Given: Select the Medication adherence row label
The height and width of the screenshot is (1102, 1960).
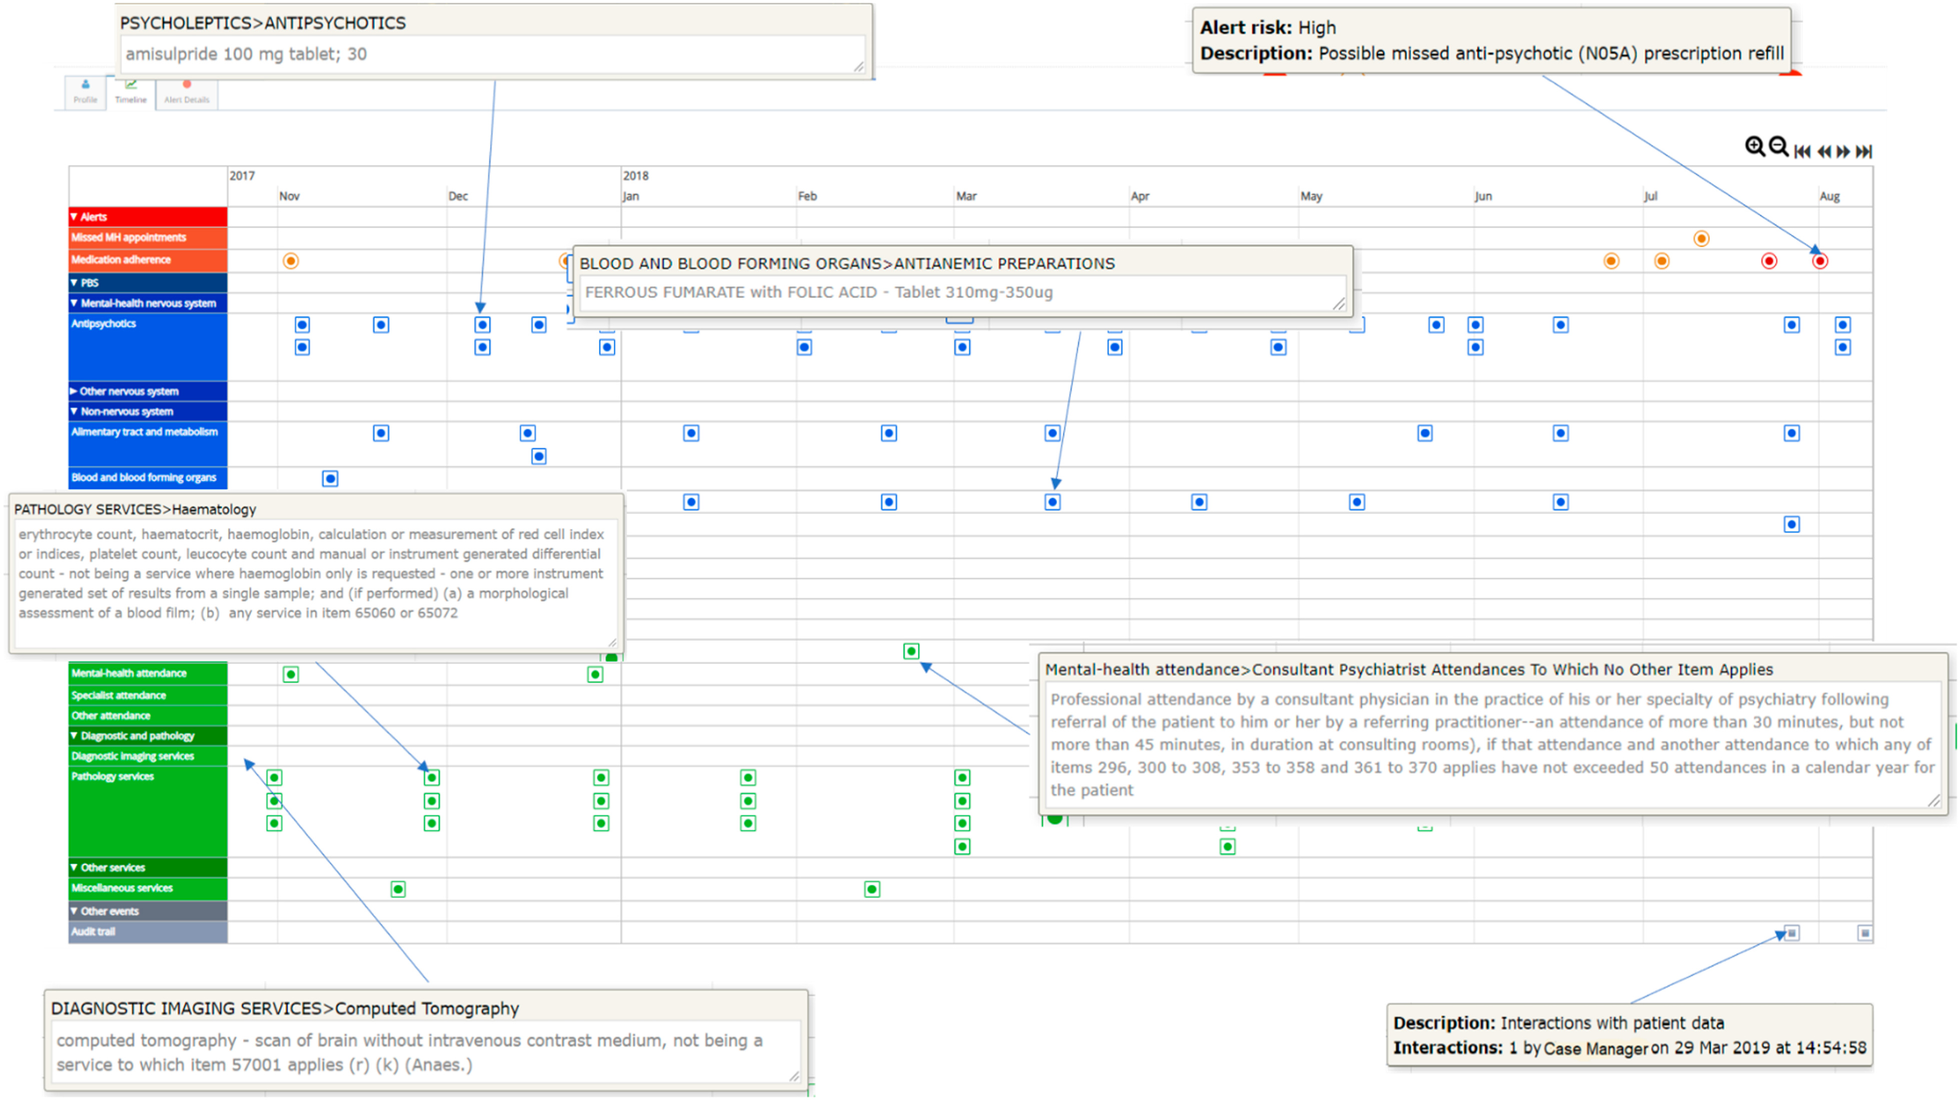Looking at the screenshot, I should (x=147, y=260).
